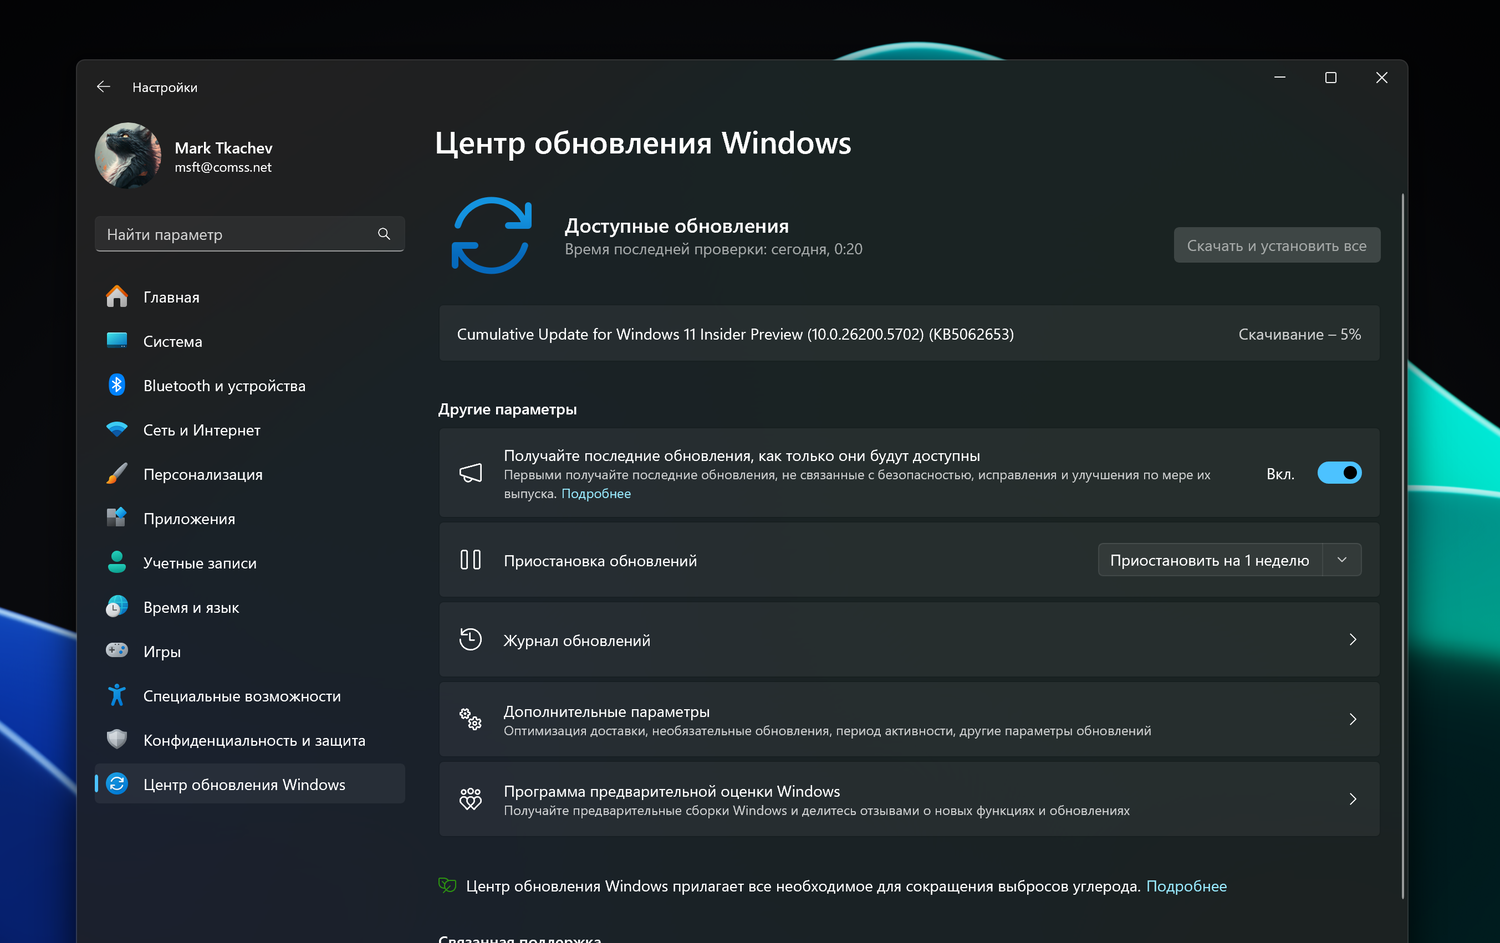The height and width of the screenshot is (943, 1500).
Task: Click the Время и язык globe clock icon
Action: click(x=117, y=607)
